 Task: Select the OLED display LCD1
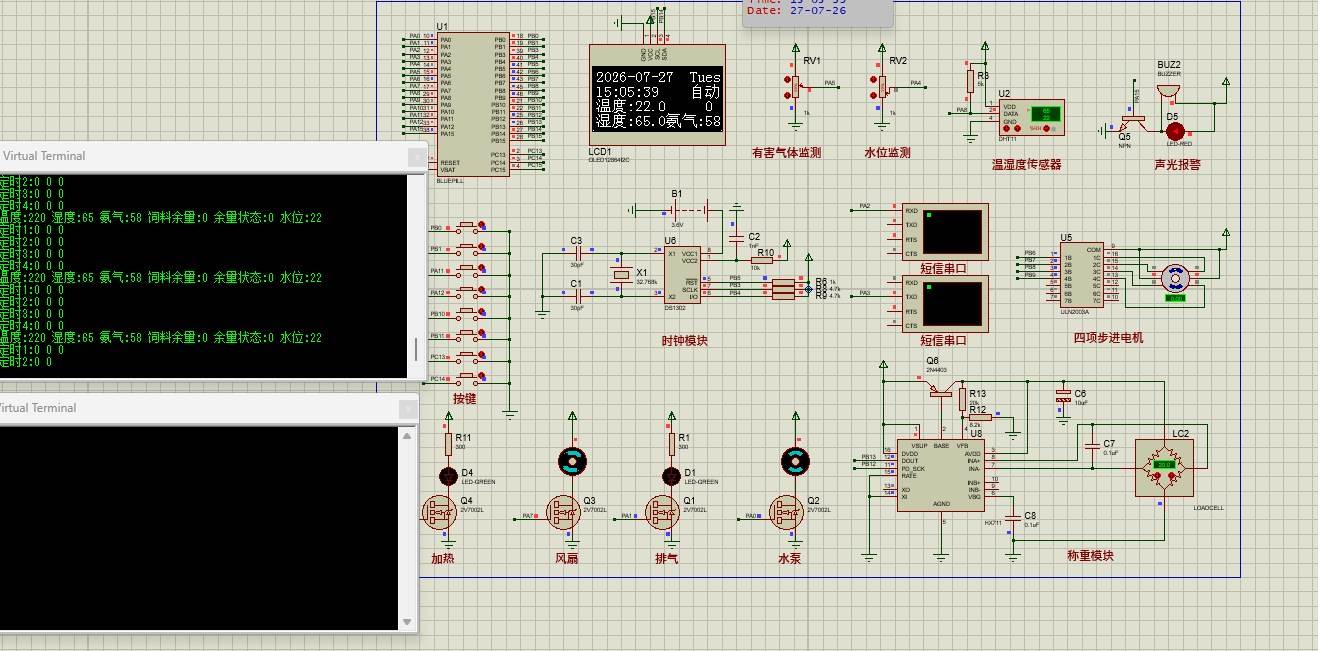point(657,96)
